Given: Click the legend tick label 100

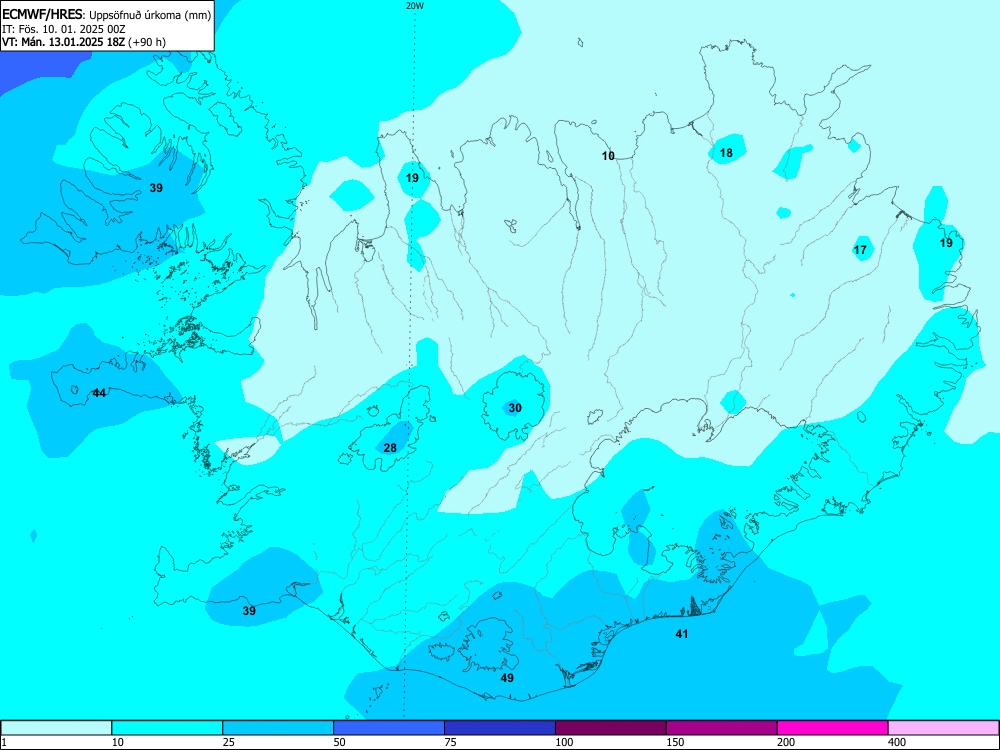Looking at the screenshot, I should pos(564,742).
